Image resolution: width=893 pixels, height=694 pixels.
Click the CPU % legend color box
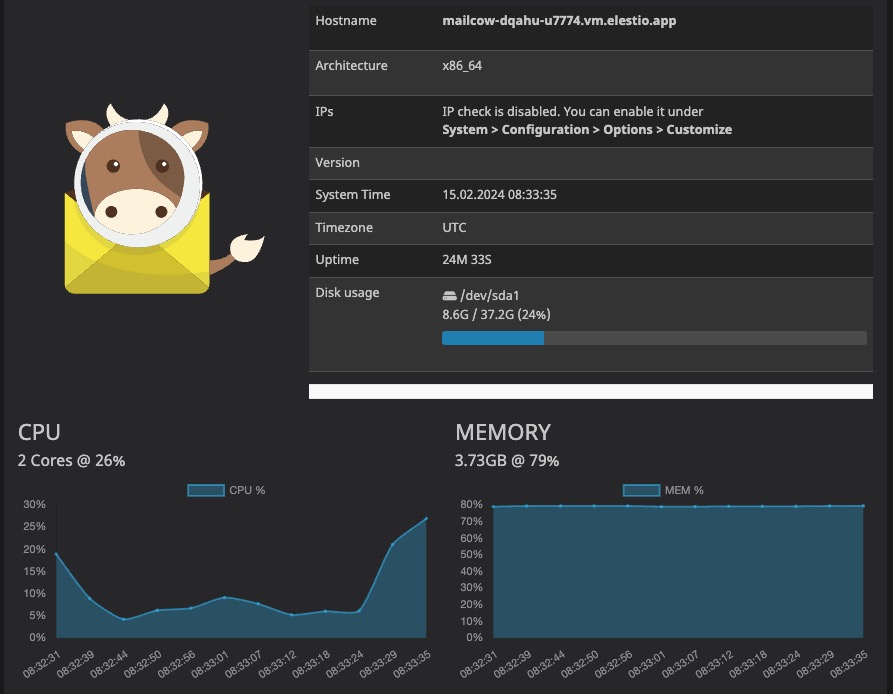(206, 490)
